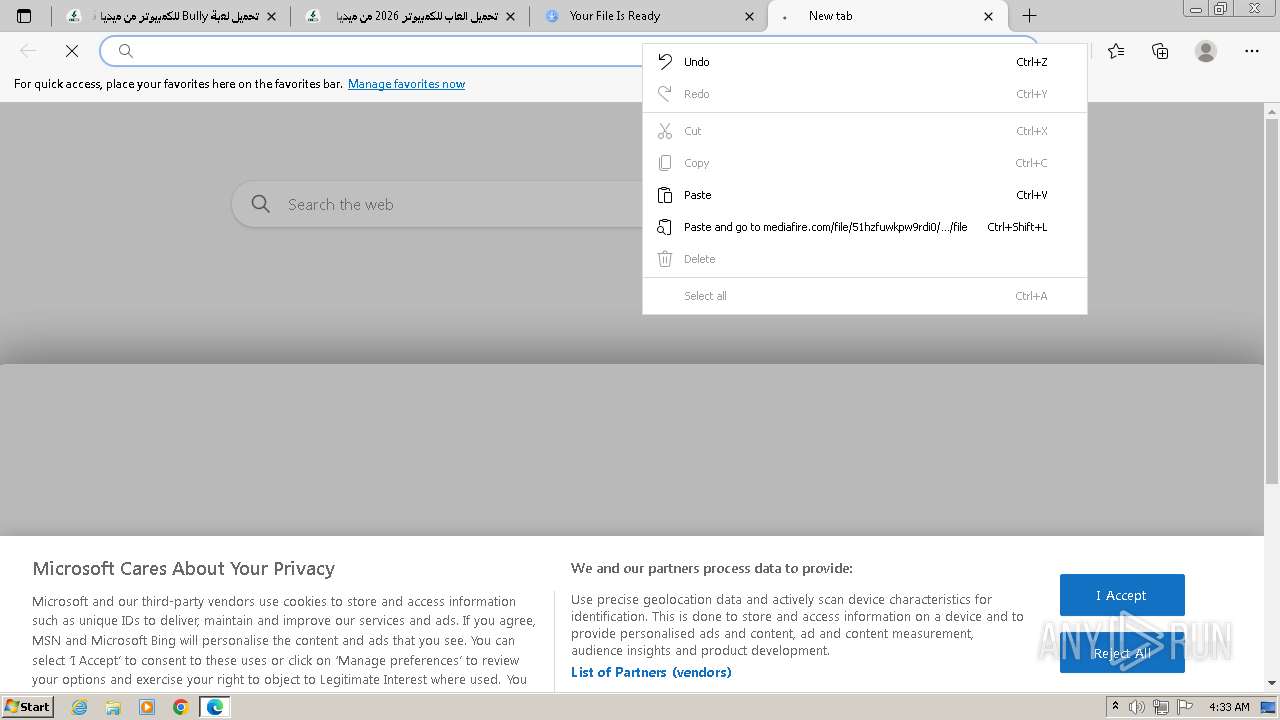Click the 4:33 AM clock
This screenshot has width=1280, height=720.
pos(1228,707)
